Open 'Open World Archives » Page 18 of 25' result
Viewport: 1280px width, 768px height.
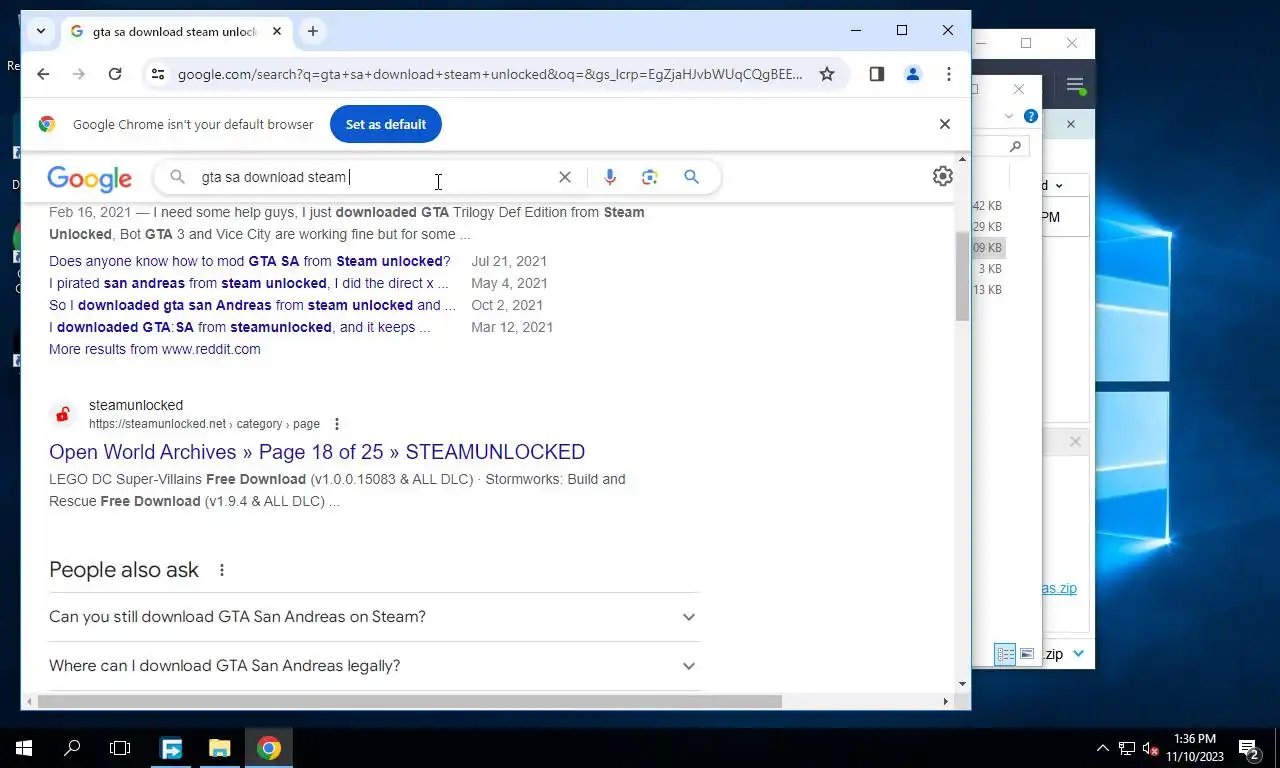(317, 452)
